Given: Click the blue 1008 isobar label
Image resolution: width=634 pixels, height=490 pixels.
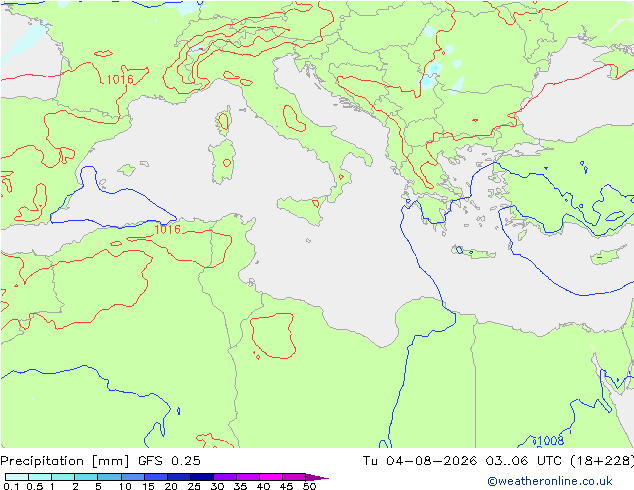Looking at the screenshot, I should 550,441.
